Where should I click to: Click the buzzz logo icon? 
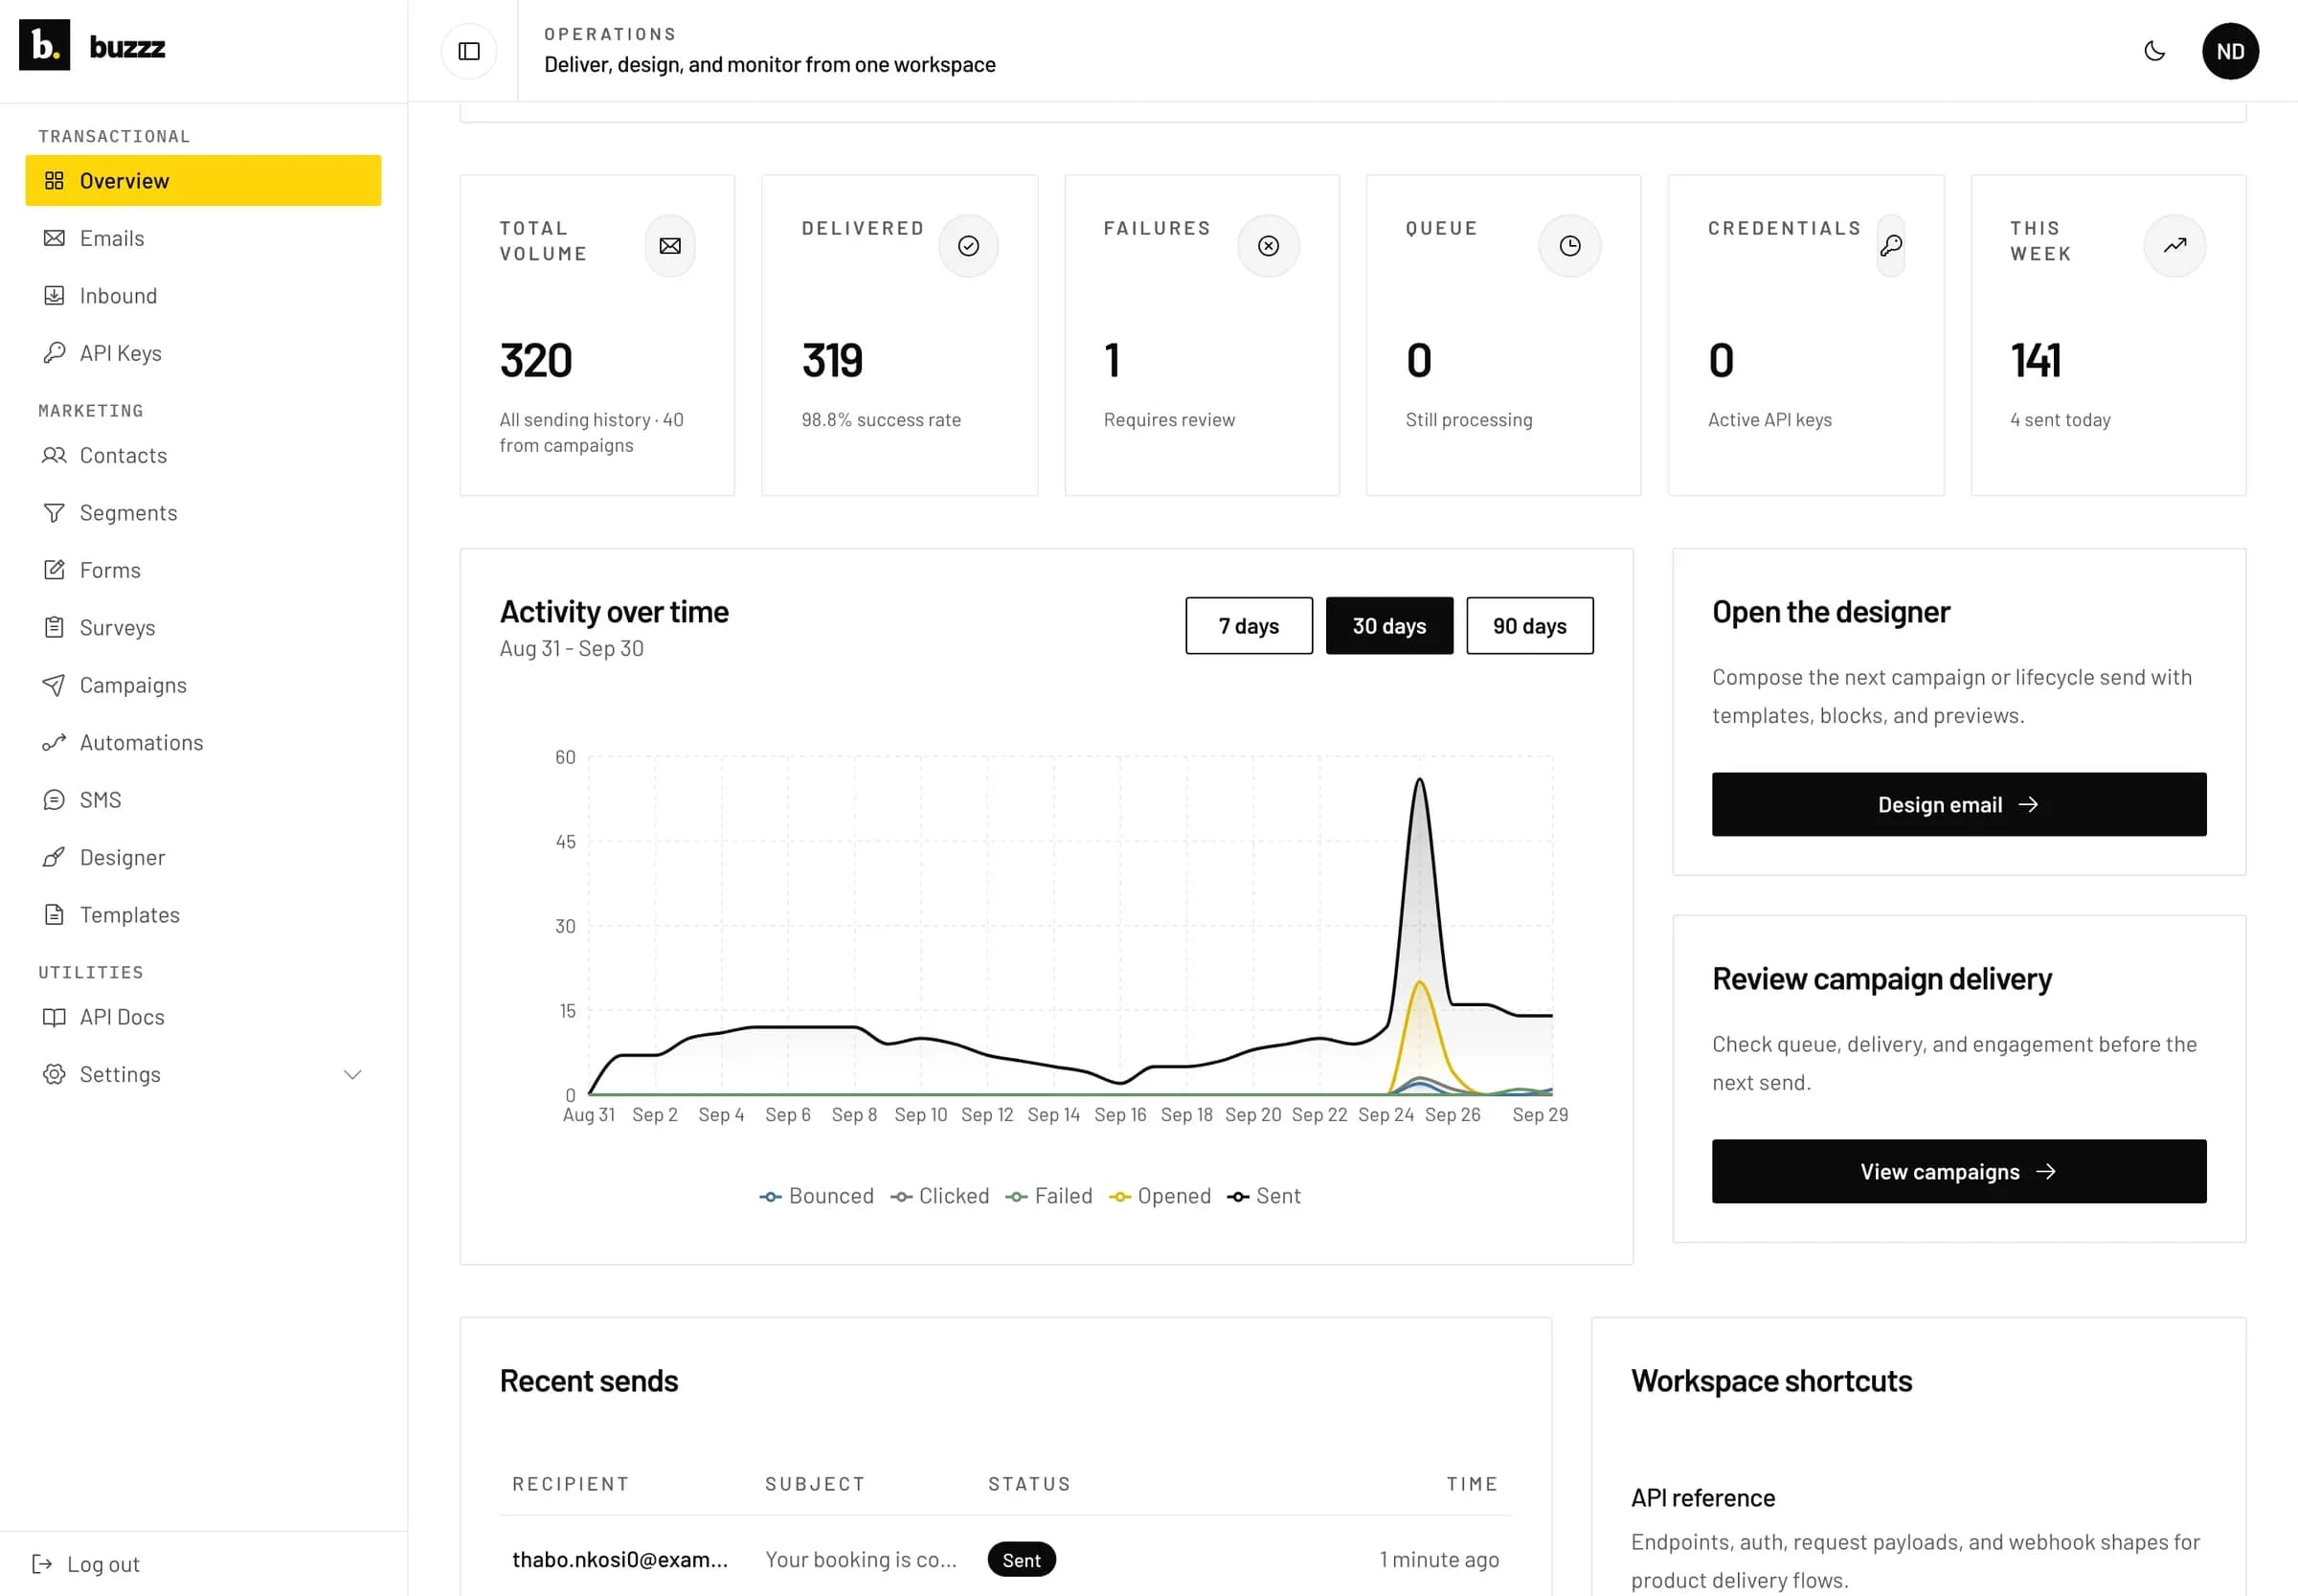(44, 45)
